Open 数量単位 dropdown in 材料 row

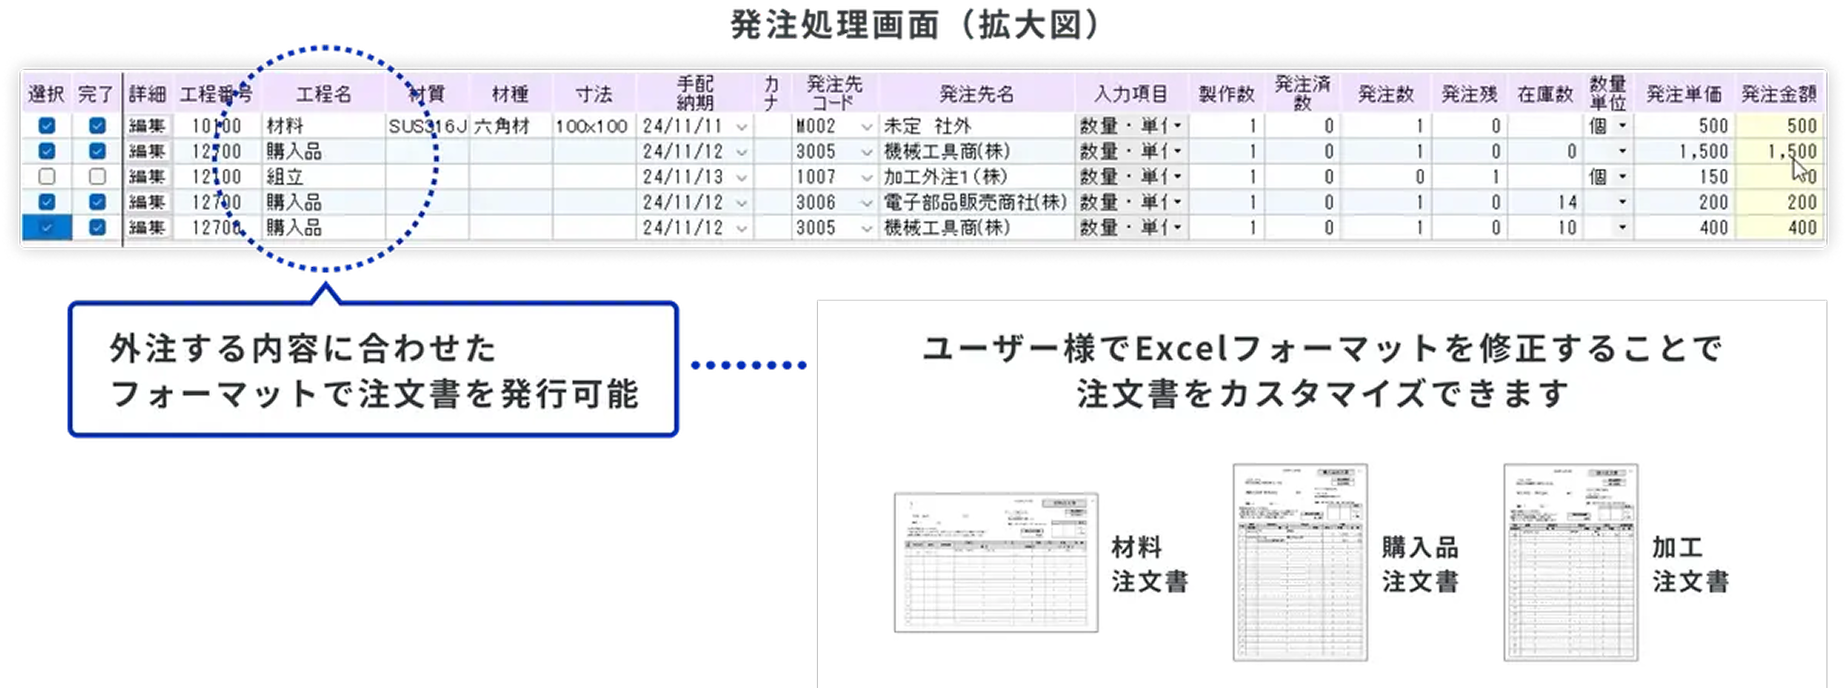point(1622,126)
